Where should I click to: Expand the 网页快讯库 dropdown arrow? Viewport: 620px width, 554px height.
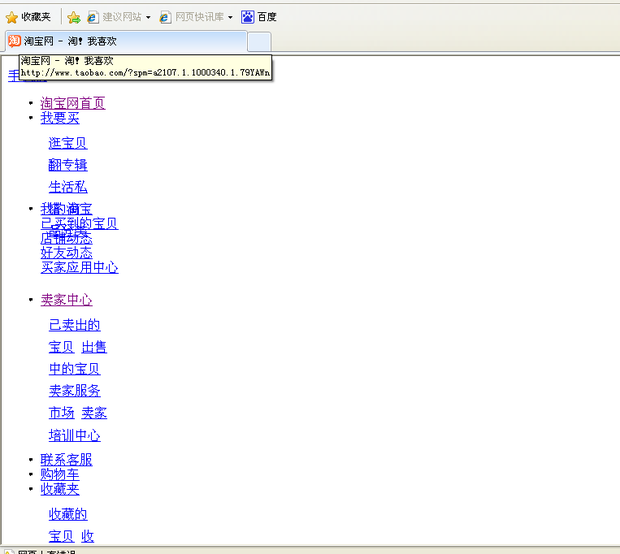(229, 18)
